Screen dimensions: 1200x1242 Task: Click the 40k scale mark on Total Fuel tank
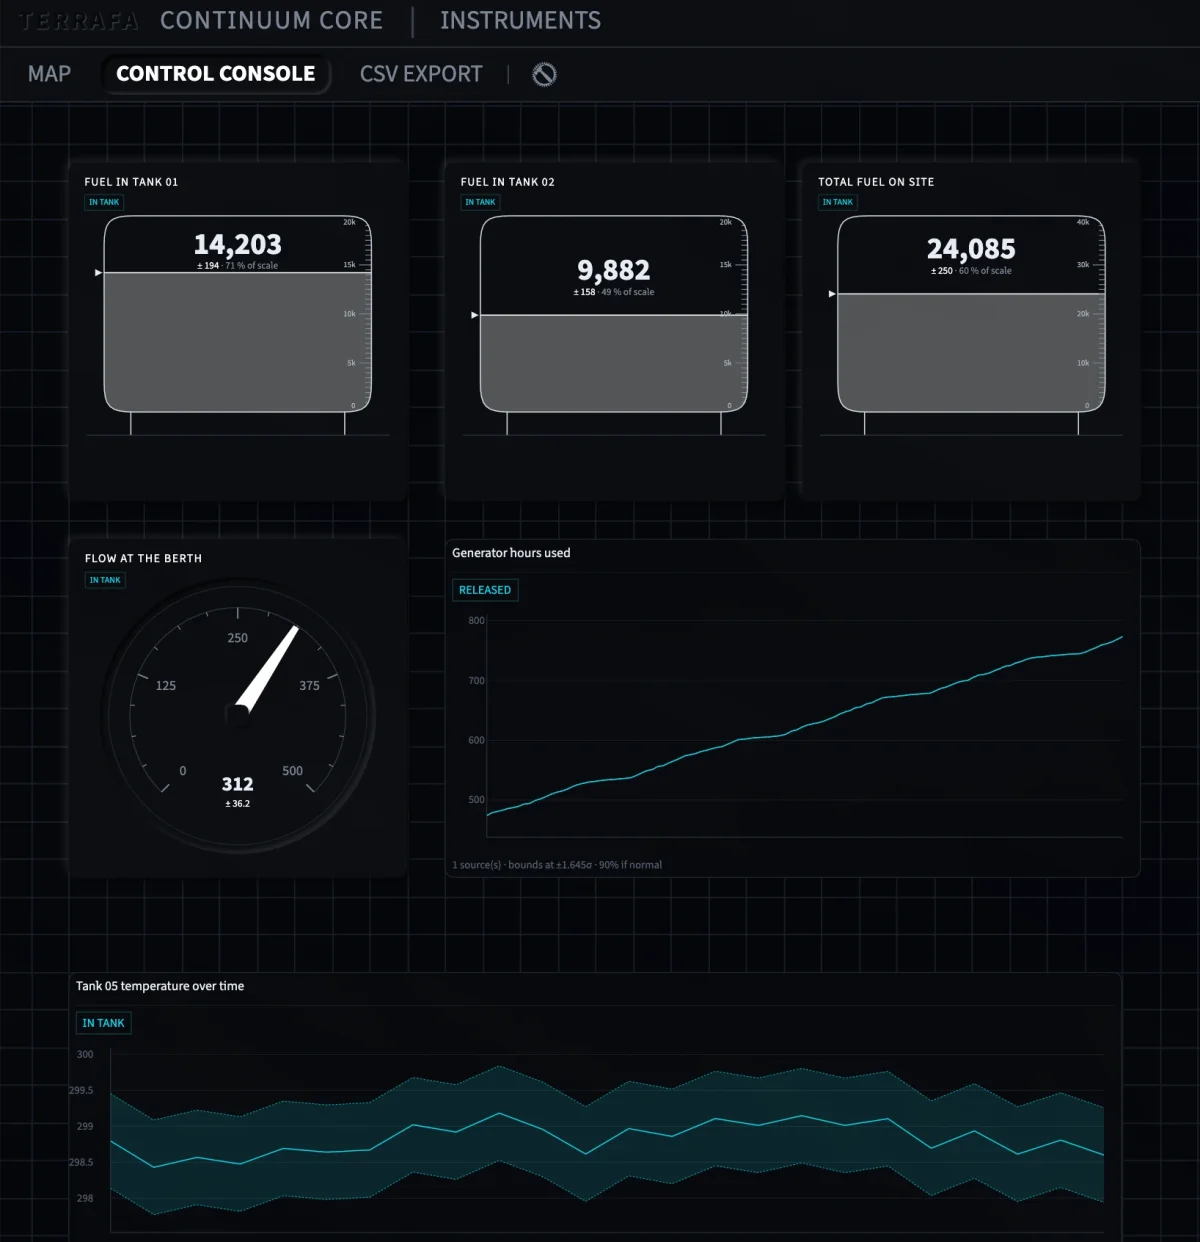(1083, 222)
